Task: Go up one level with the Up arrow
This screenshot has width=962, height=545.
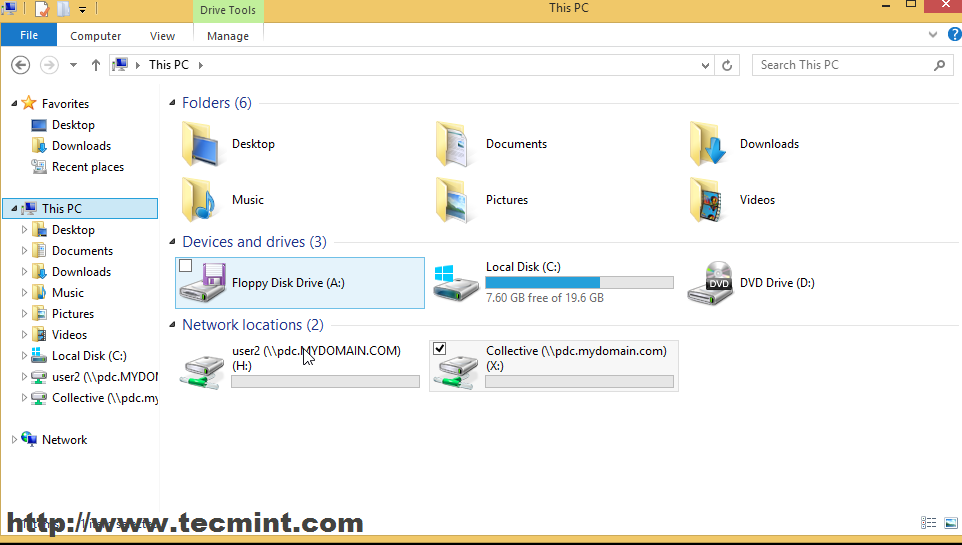Action: point(95,64)
